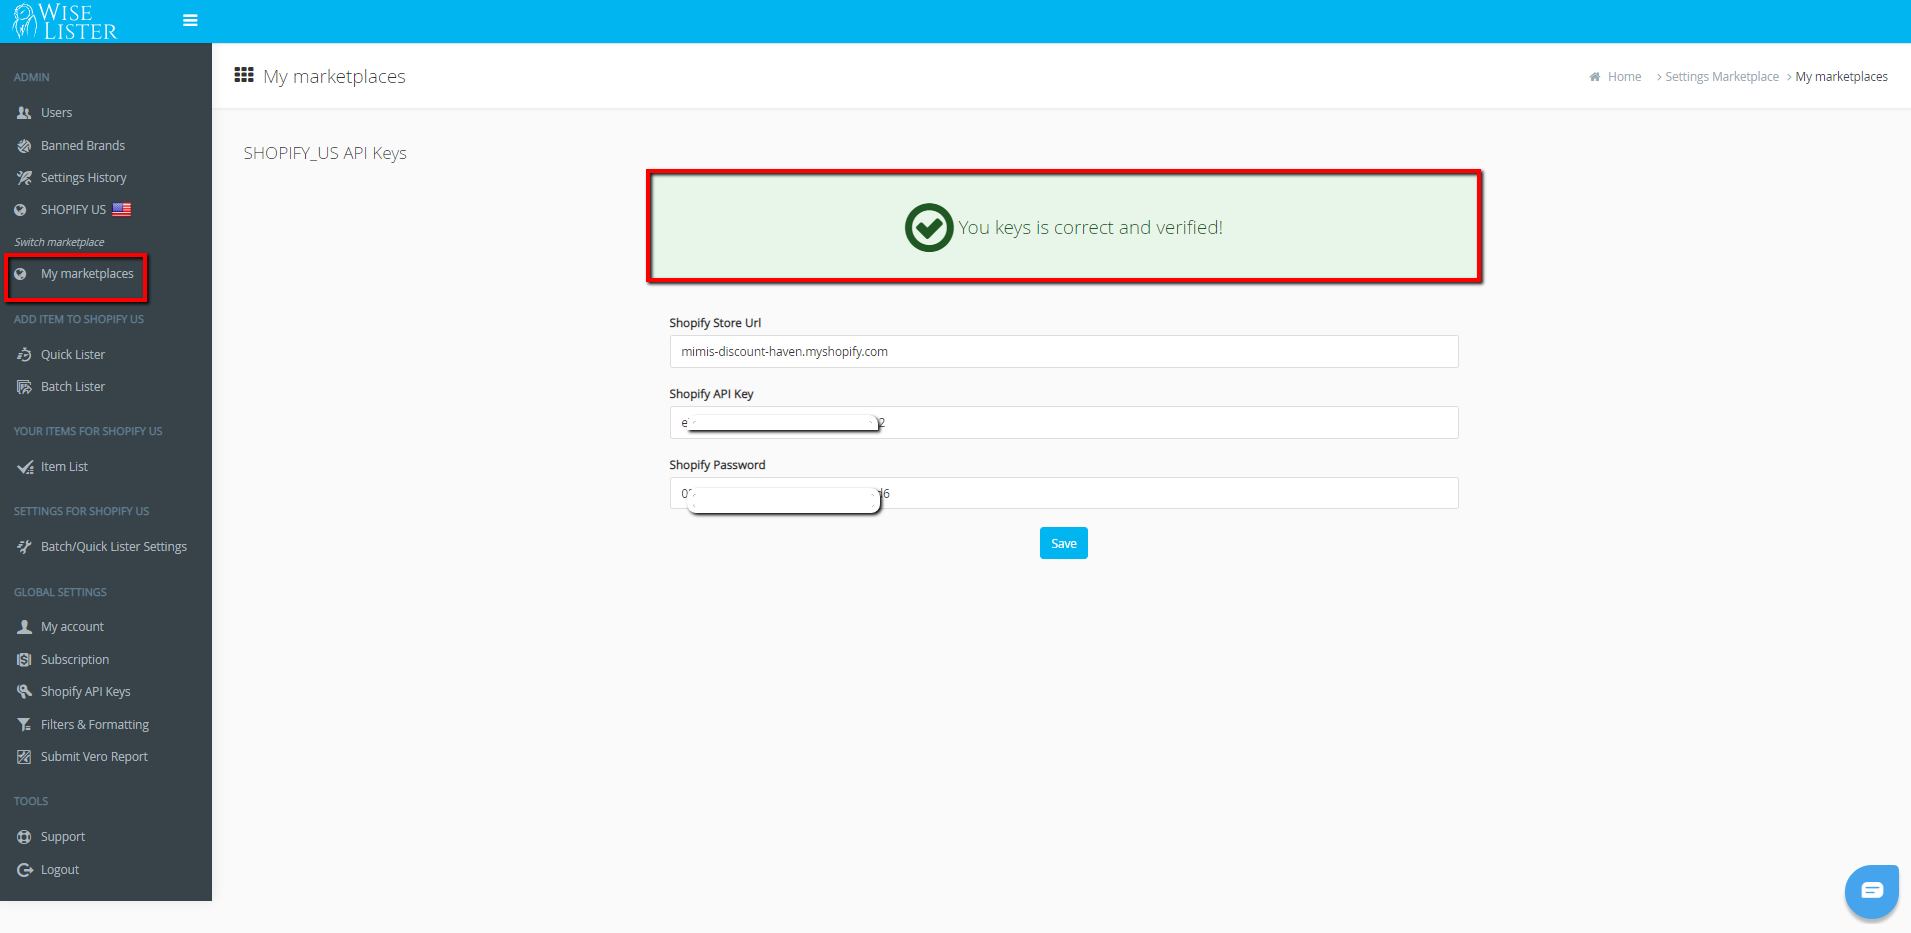Click the Shopify API Keys key icon
This screenshot has height=933, width=1911.
24,692
